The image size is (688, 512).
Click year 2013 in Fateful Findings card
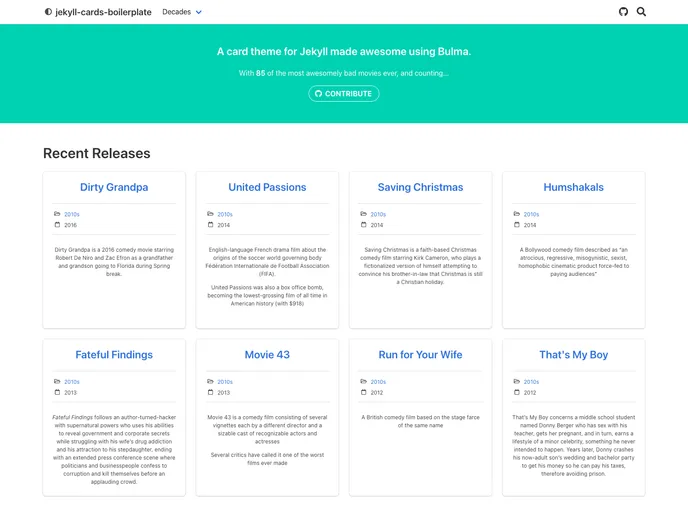click(x=71, y=393)
